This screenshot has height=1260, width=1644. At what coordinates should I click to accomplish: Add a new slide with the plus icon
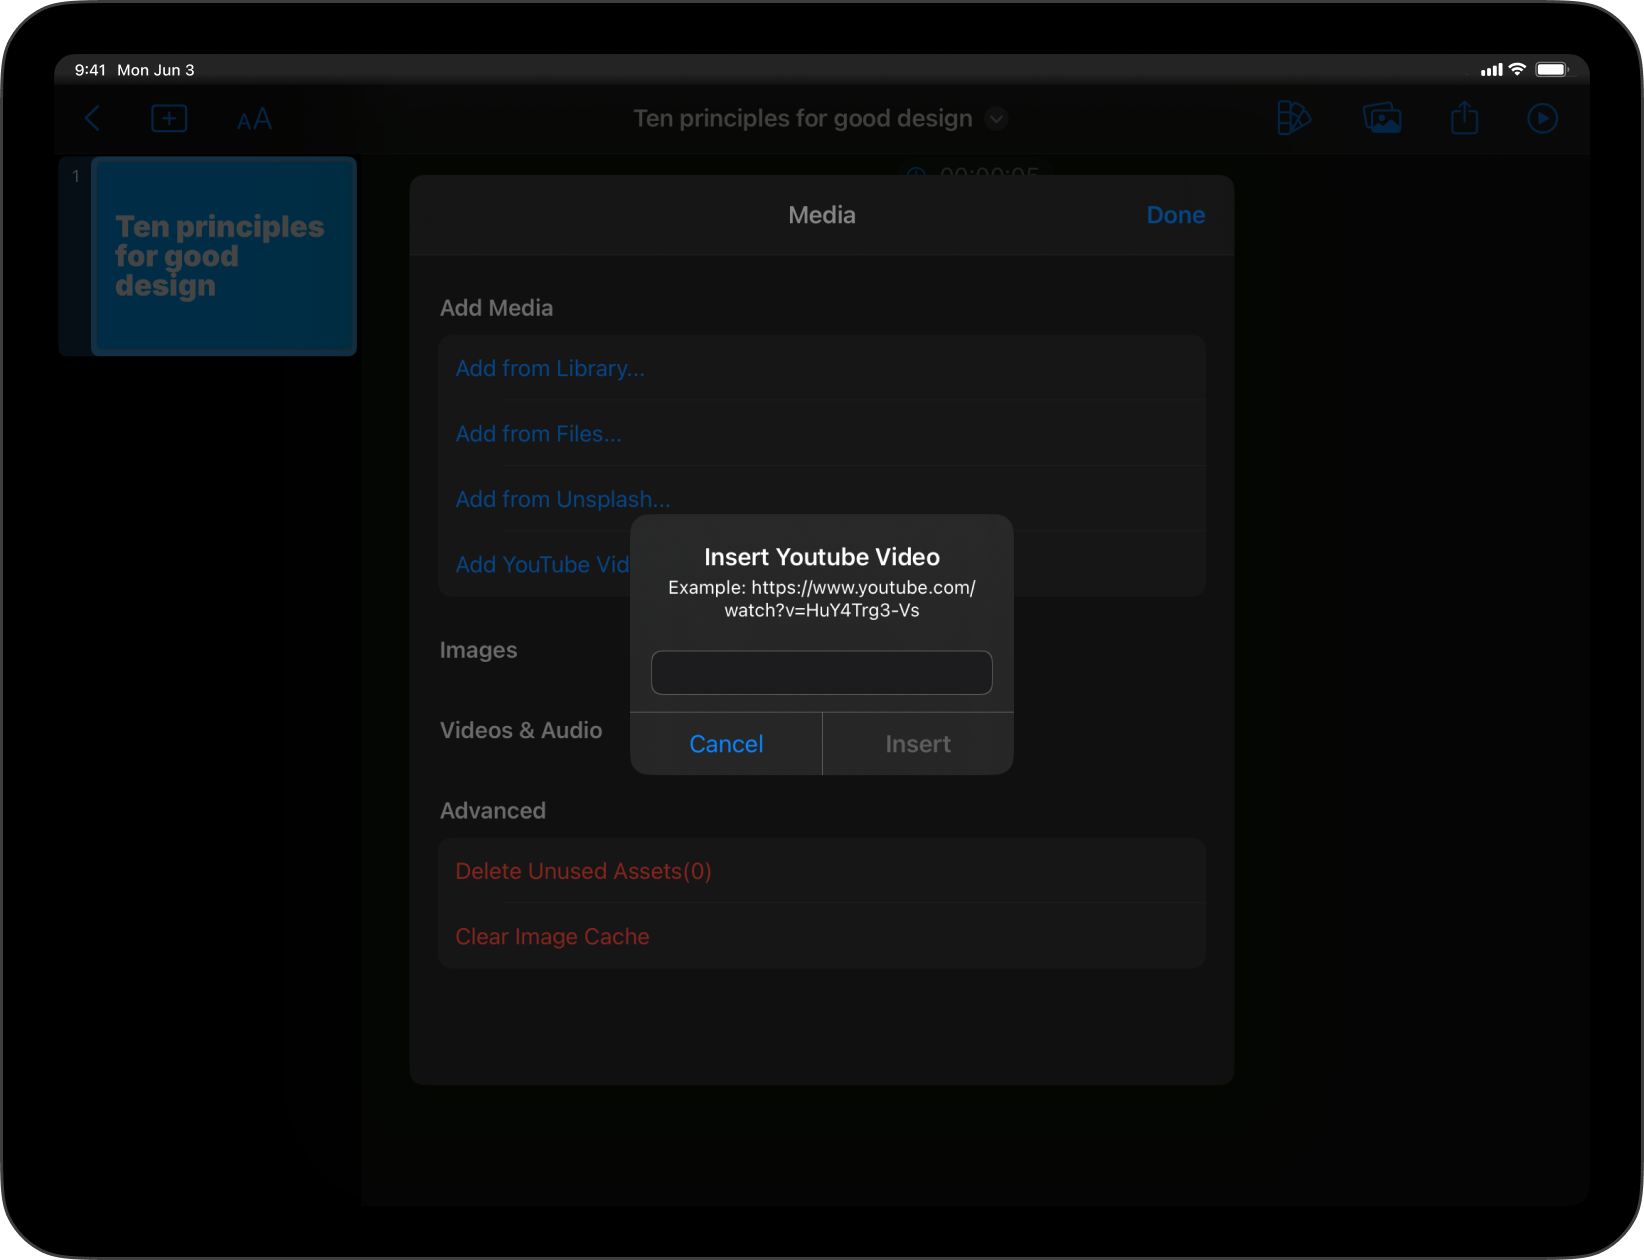pyautogui.click(x=169, y=119)
